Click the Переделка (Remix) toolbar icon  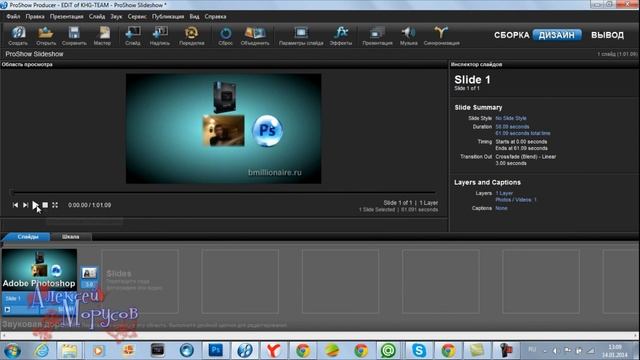(x=191, y=36)
